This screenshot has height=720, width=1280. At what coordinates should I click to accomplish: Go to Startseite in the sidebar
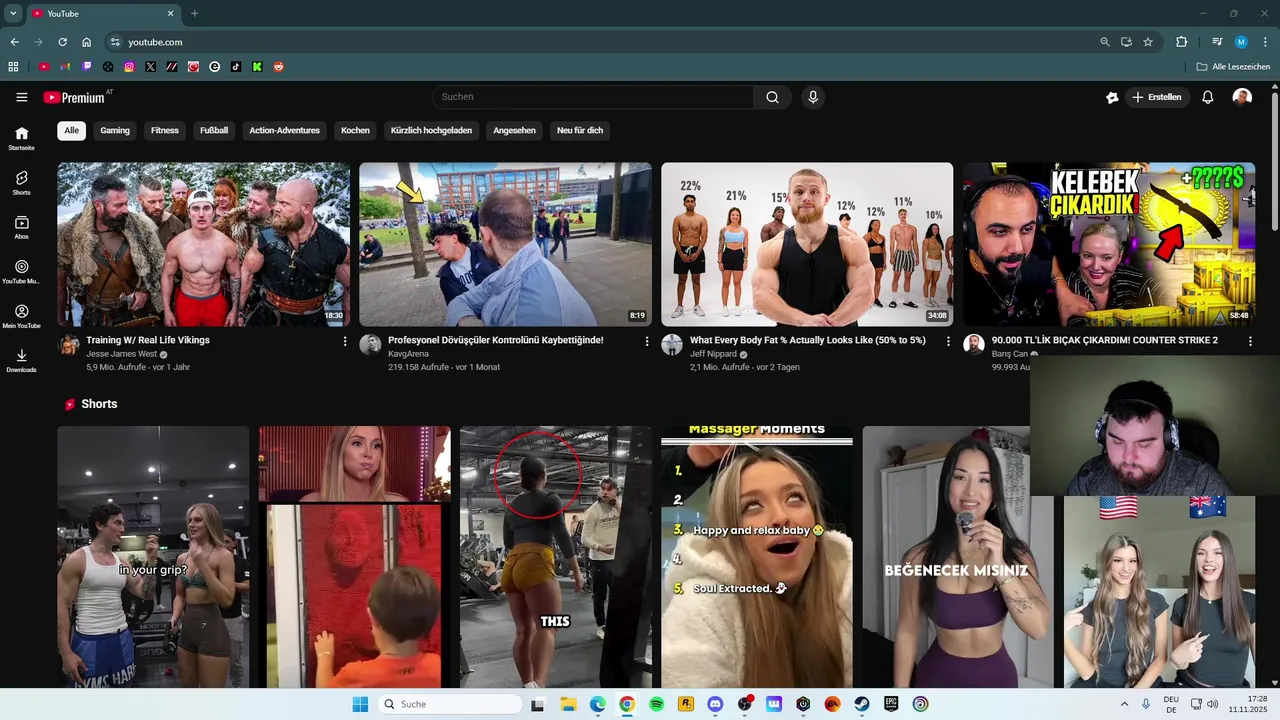point(21,138)
